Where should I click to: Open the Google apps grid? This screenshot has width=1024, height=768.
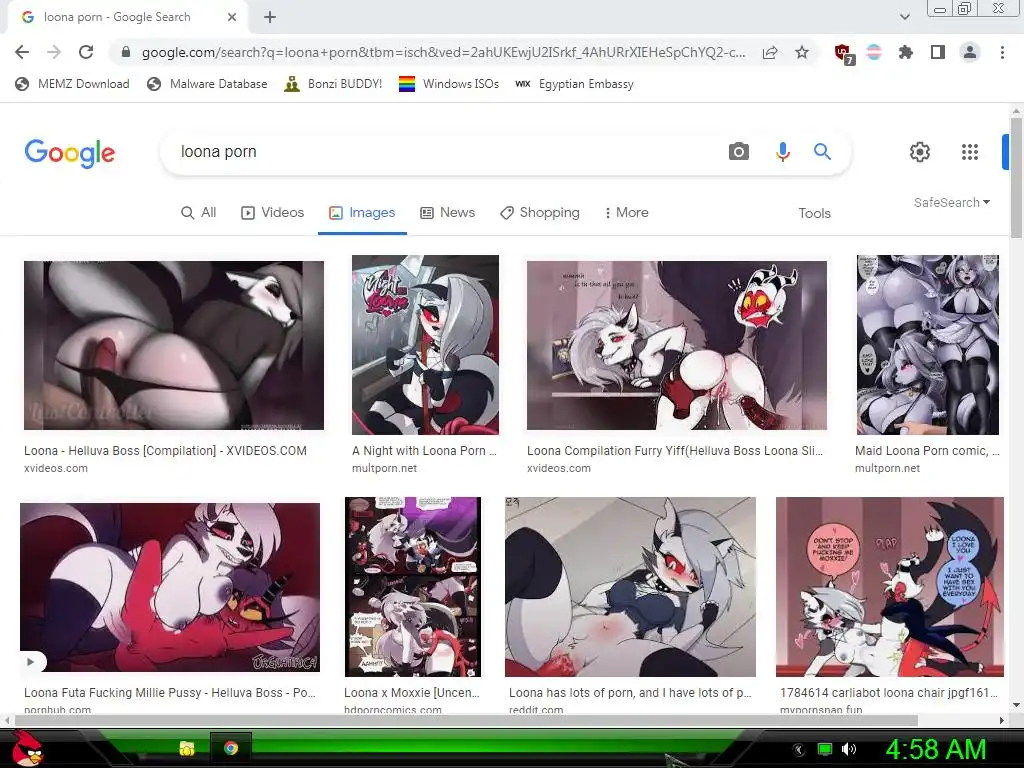click(x=970, y=152)
